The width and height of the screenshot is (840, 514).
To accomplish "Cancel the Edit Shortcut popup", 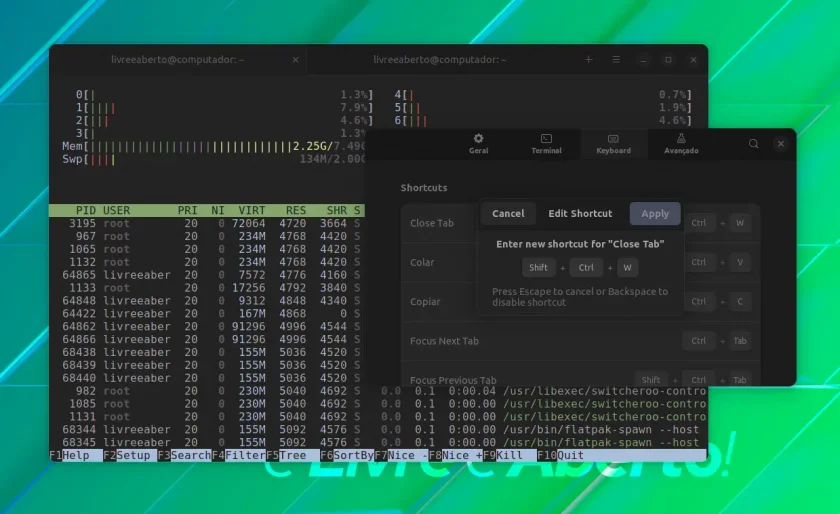I will pos(508,213).
